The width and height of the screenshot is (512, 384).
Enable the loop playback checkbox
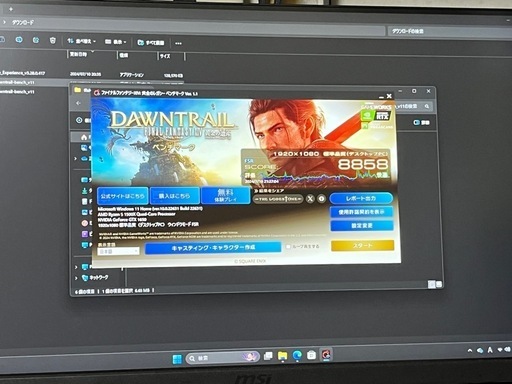pos(288,247)
